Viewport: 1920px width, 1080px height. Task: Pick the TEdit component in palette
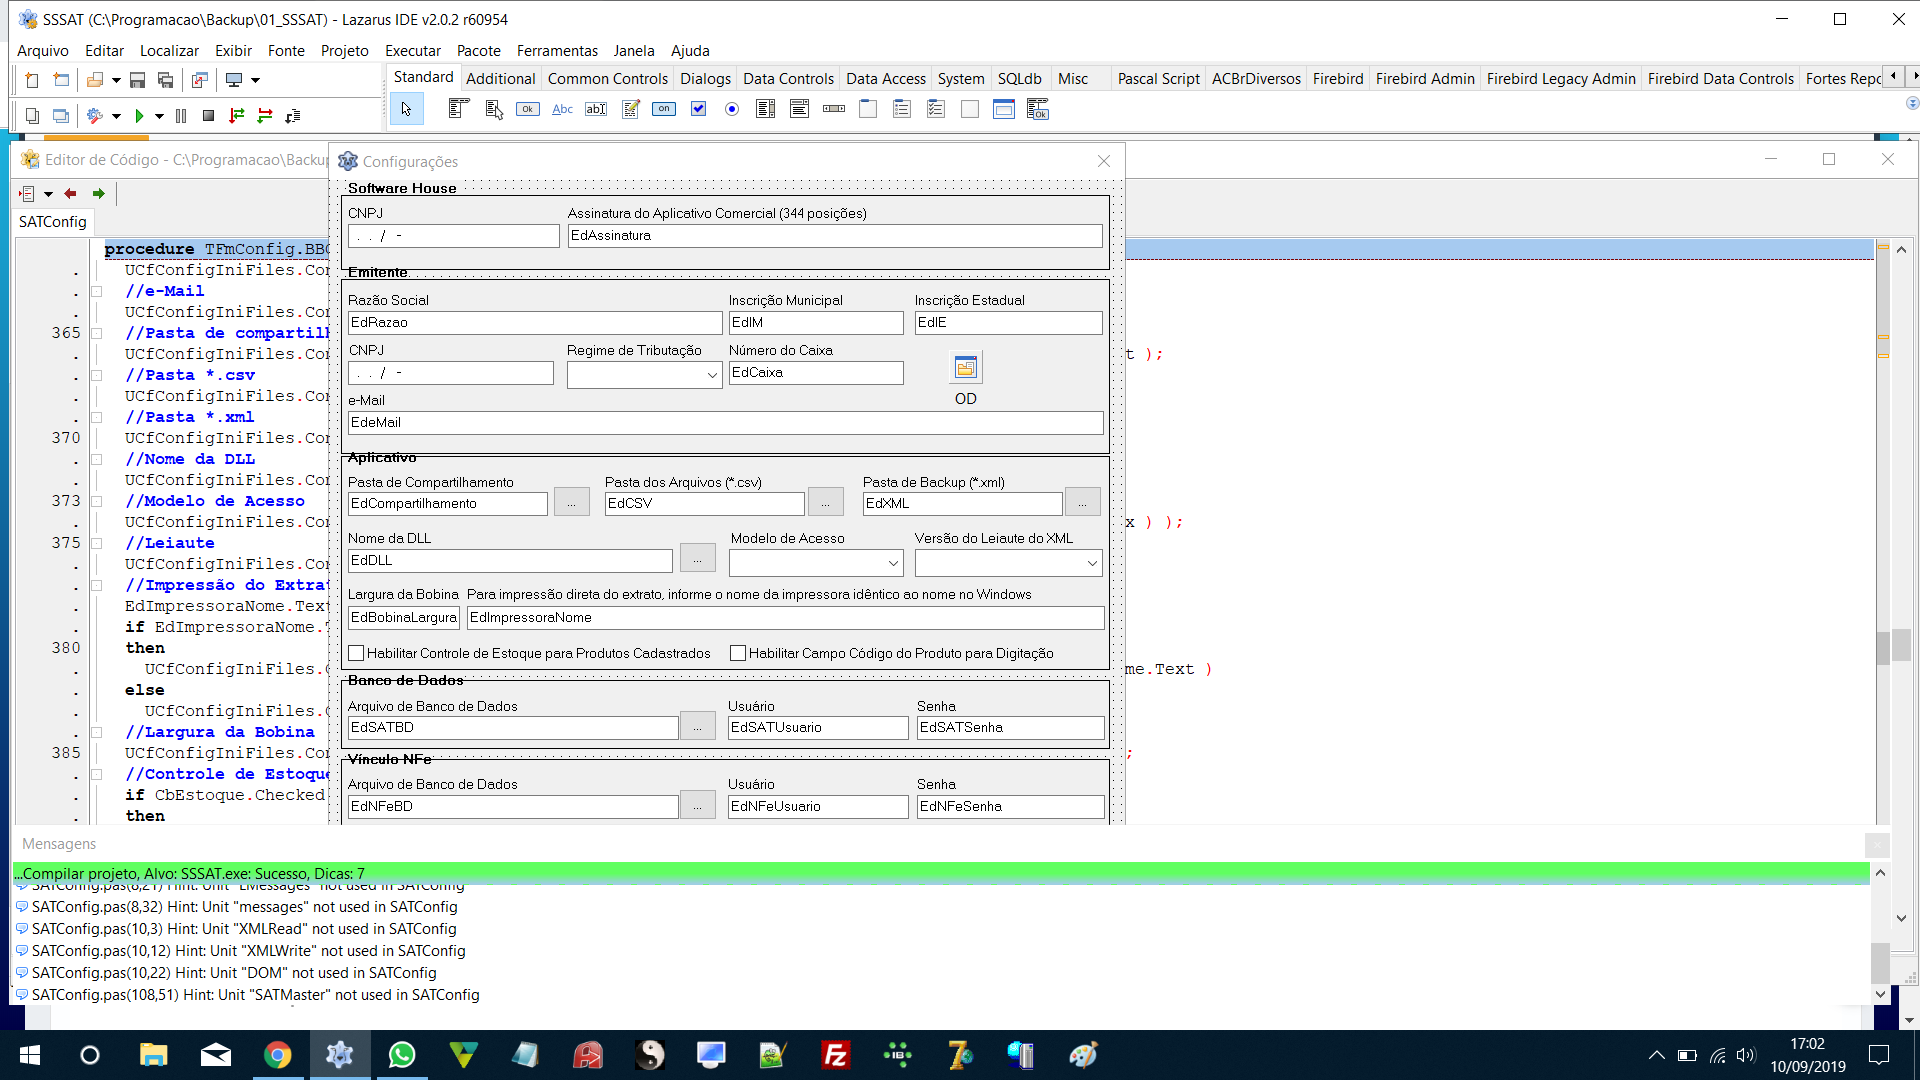[x=596, y=109]
